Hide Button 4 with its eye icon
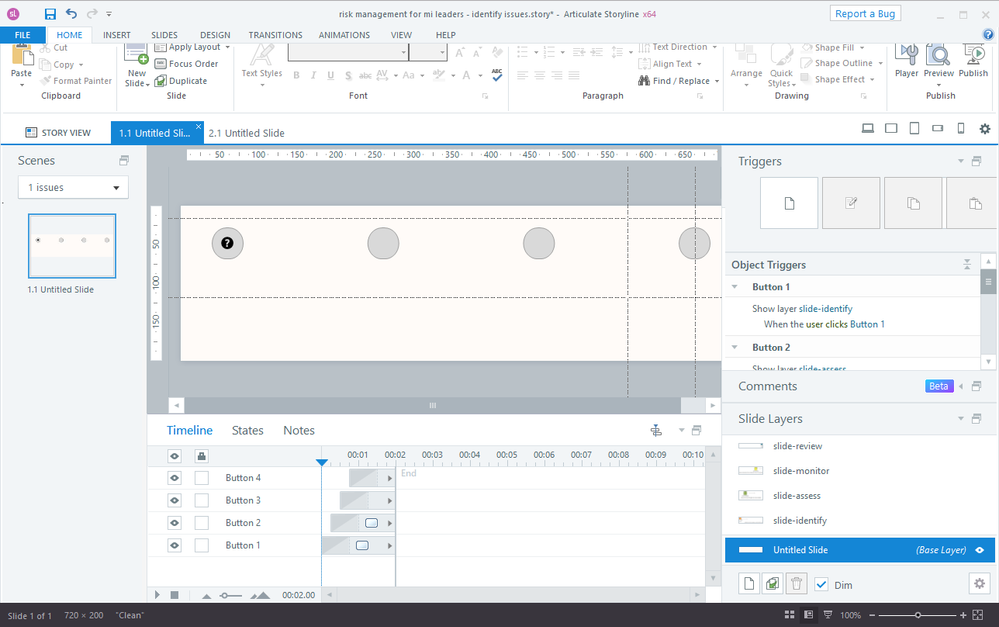999x627 pixels. [174, 478]
